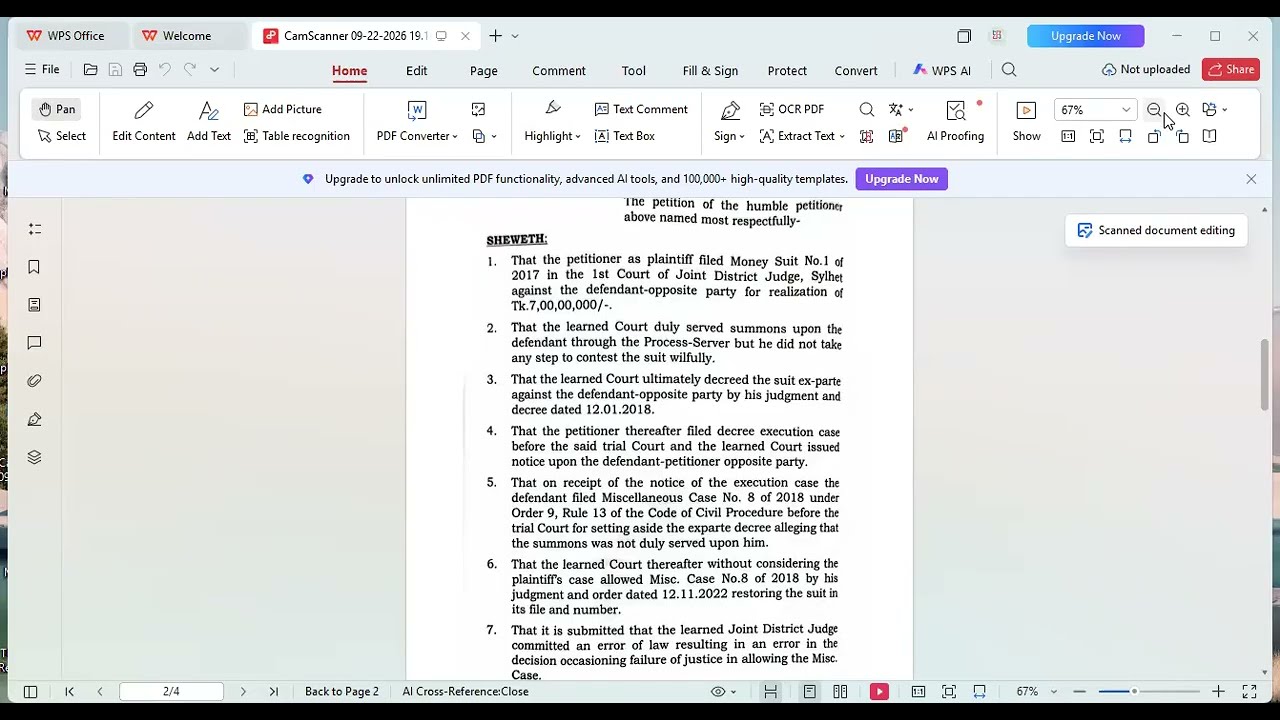
Task: Switch to the Comment ribbon tab
Action: [559, 70]
